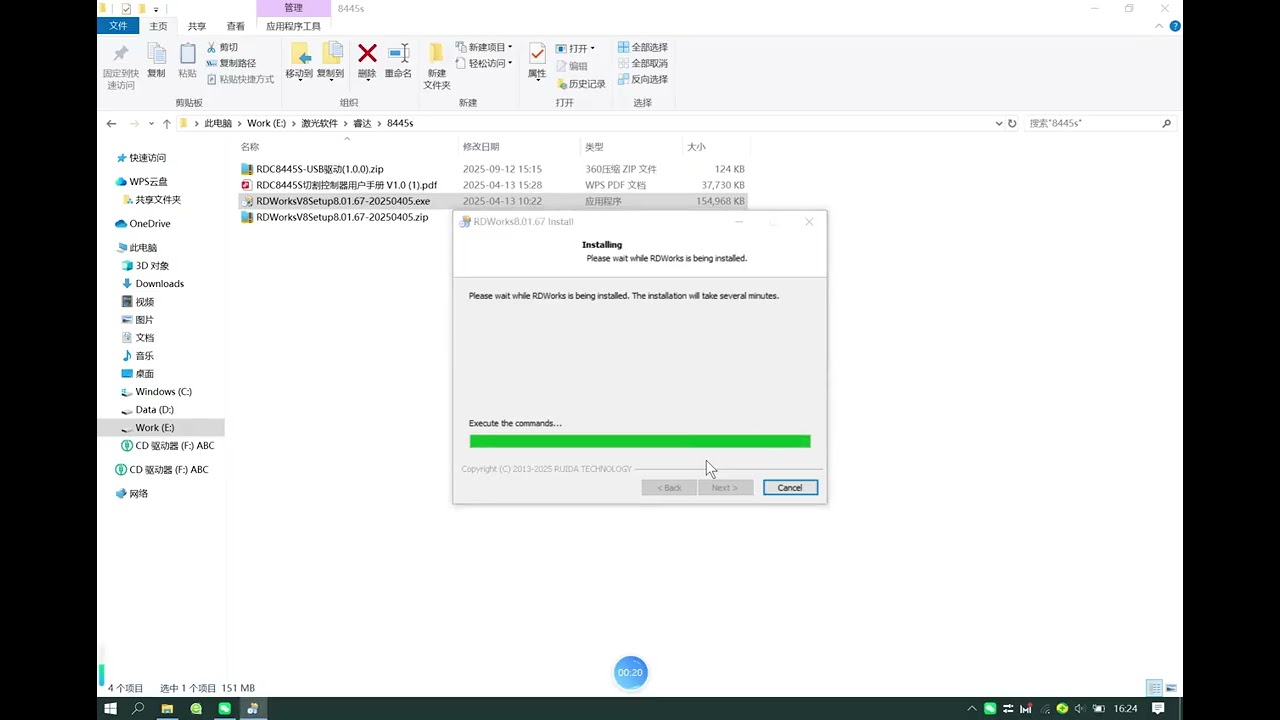This screenshot has width=1280, height=720.
Task: Click Select all (全部选择)
Action: coord(642,47)
